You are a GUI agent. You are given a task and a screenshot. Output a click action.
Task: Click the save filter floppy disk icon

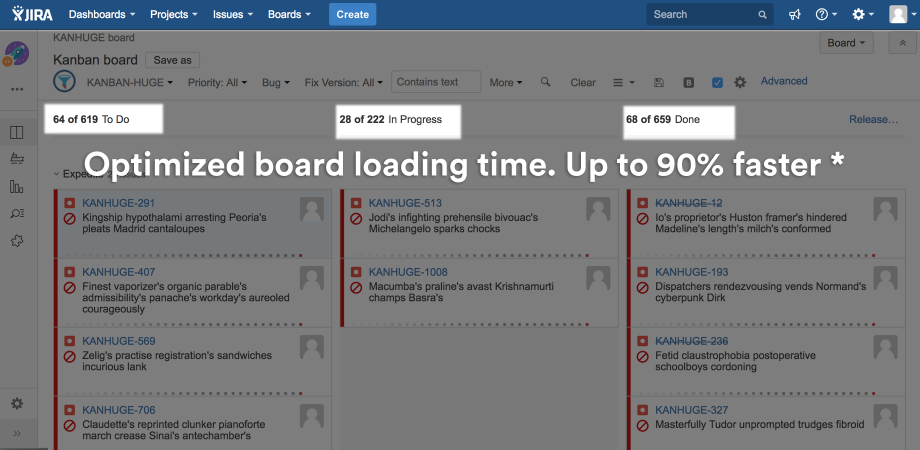[x=658, y=82]
